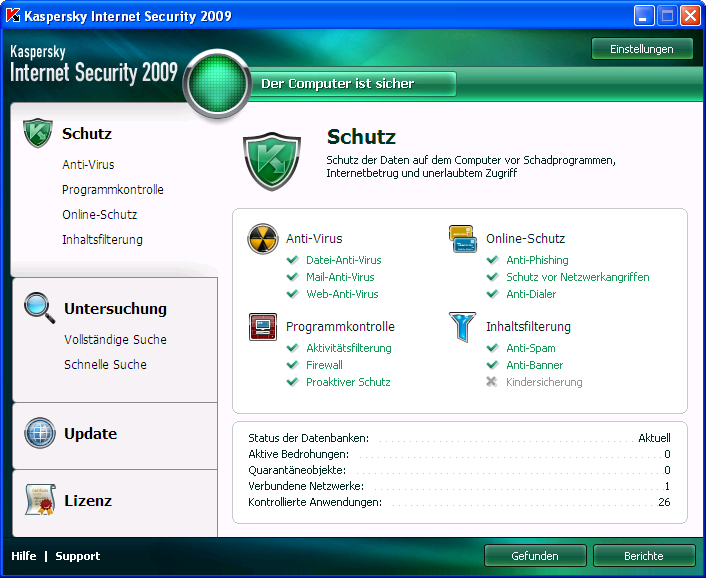Open the Firewall link
Screen dimensions: 706x578
324,365
